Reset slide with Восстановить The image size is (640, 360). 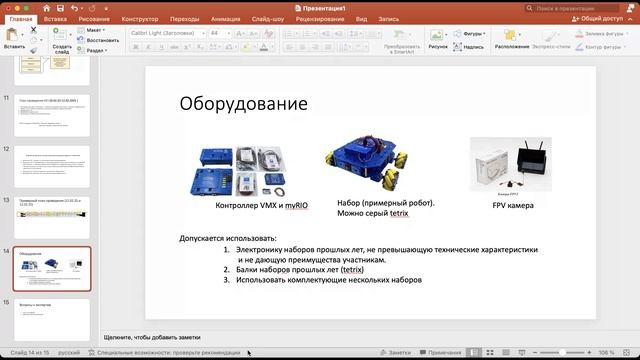[x=98, y=40]
